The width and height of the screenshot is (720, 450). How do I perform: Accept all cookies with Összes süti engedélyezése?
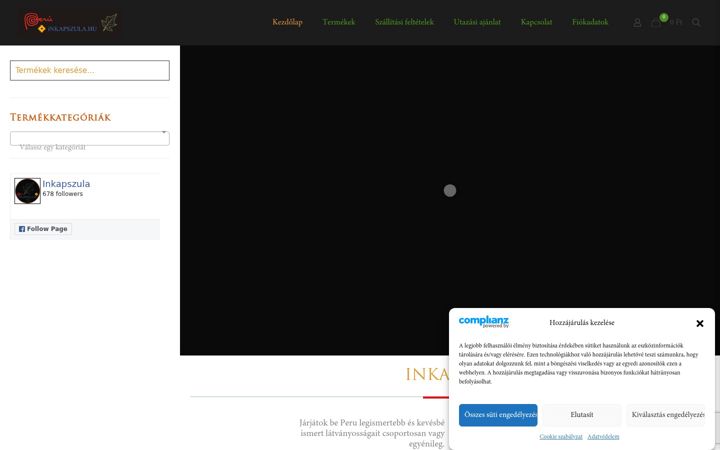tap(498, 415)
